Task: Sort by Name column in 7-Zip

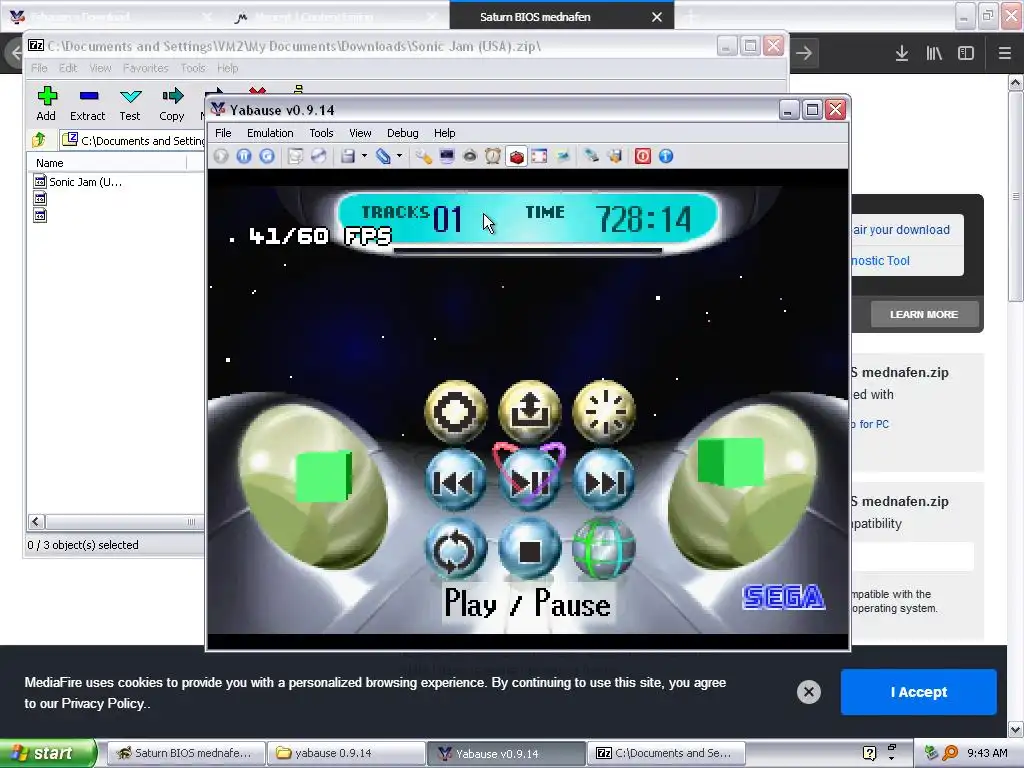Action: coord(106,163)
